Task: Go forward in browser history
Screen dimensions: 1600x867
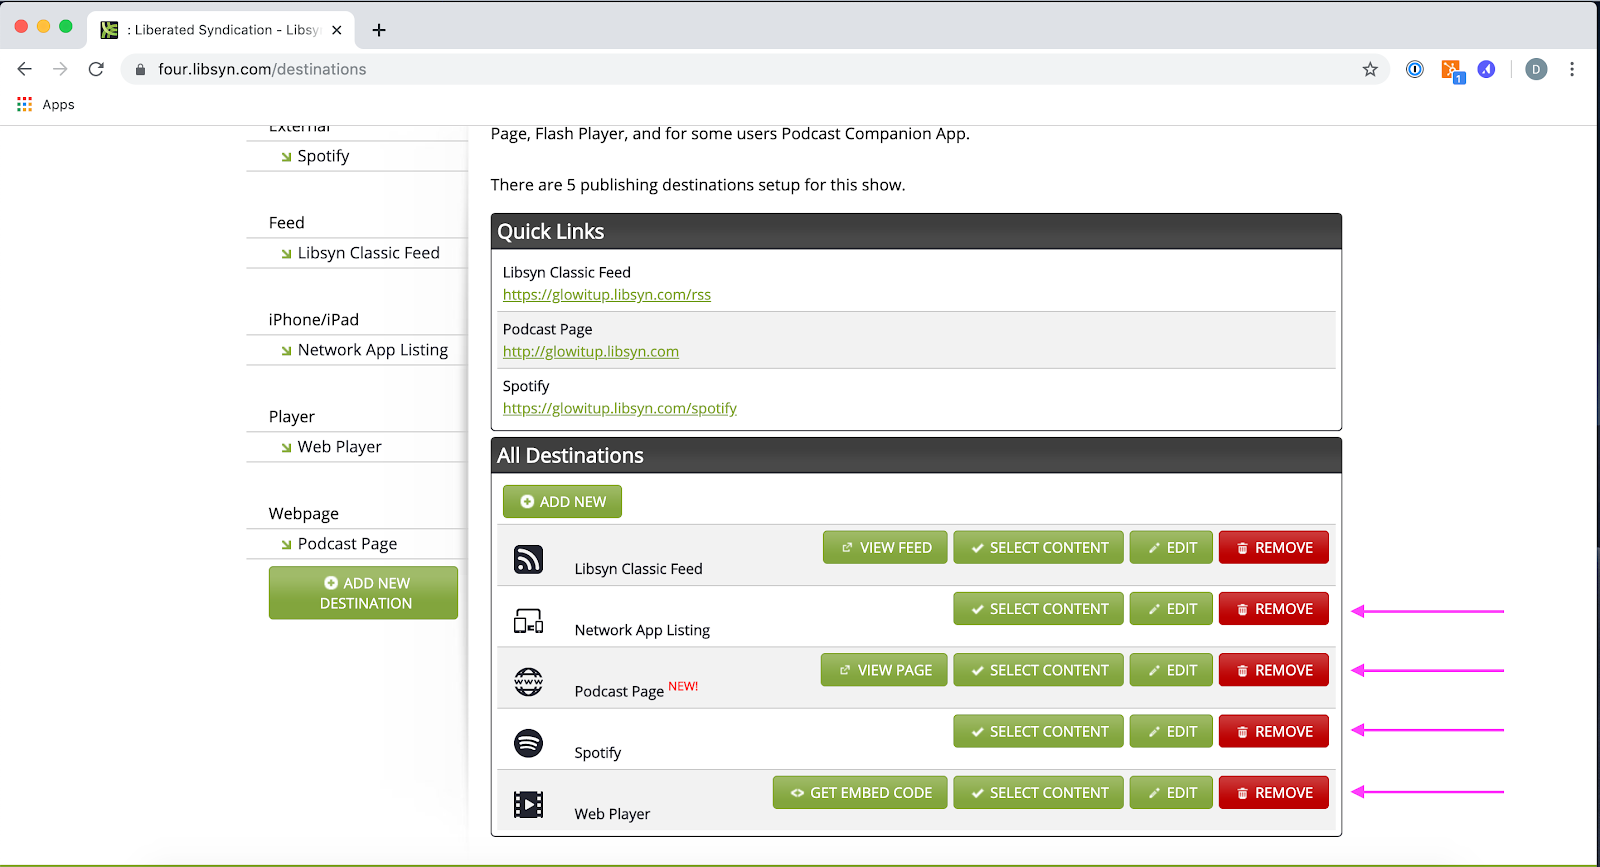Action: (x=61, y=69)
